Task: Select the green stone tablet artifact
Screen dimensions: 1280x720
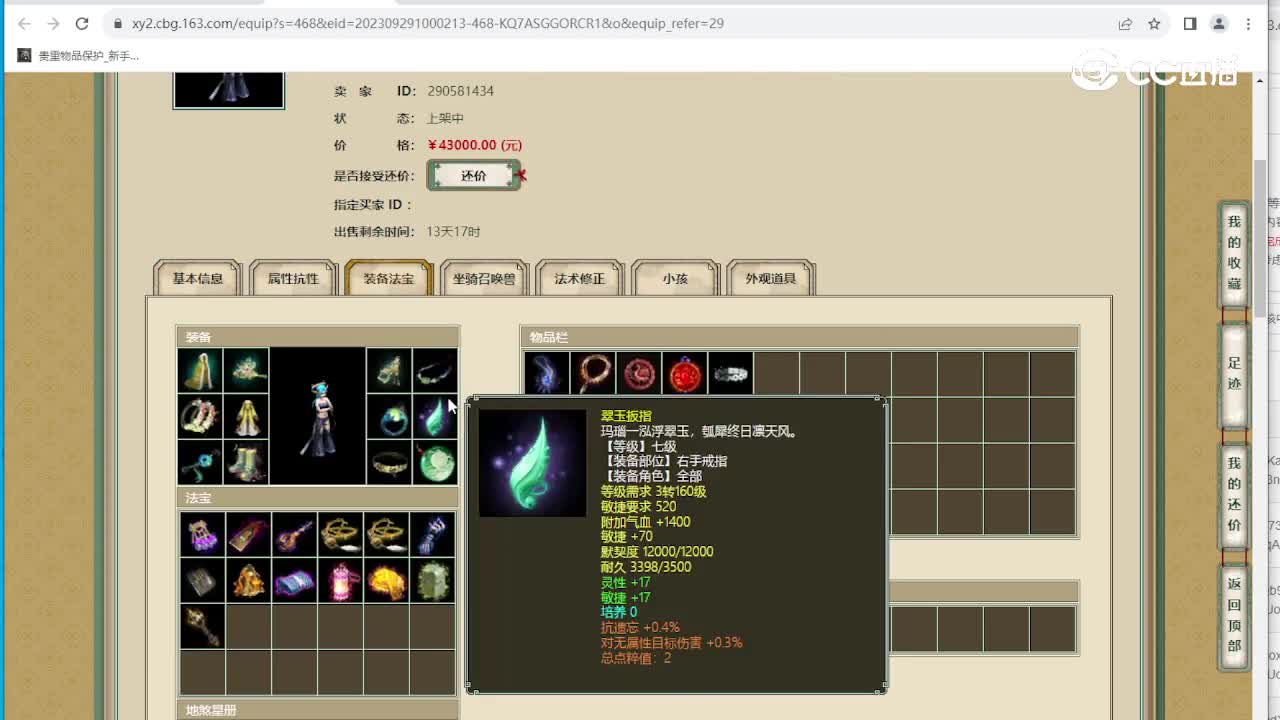Action: [x=432, y=580]
